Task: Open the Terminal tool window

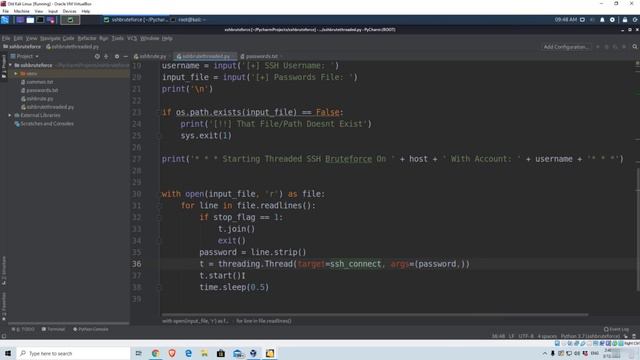Action: [x=53, y=329]
